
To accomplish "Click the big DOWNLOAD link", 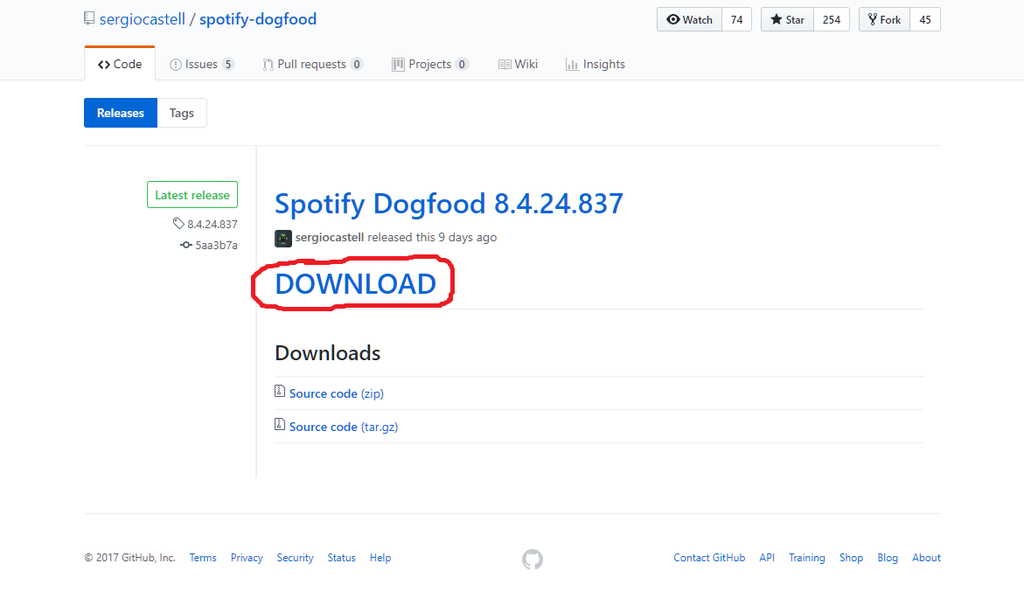I will pyautogui.click(x=355, y=284).
